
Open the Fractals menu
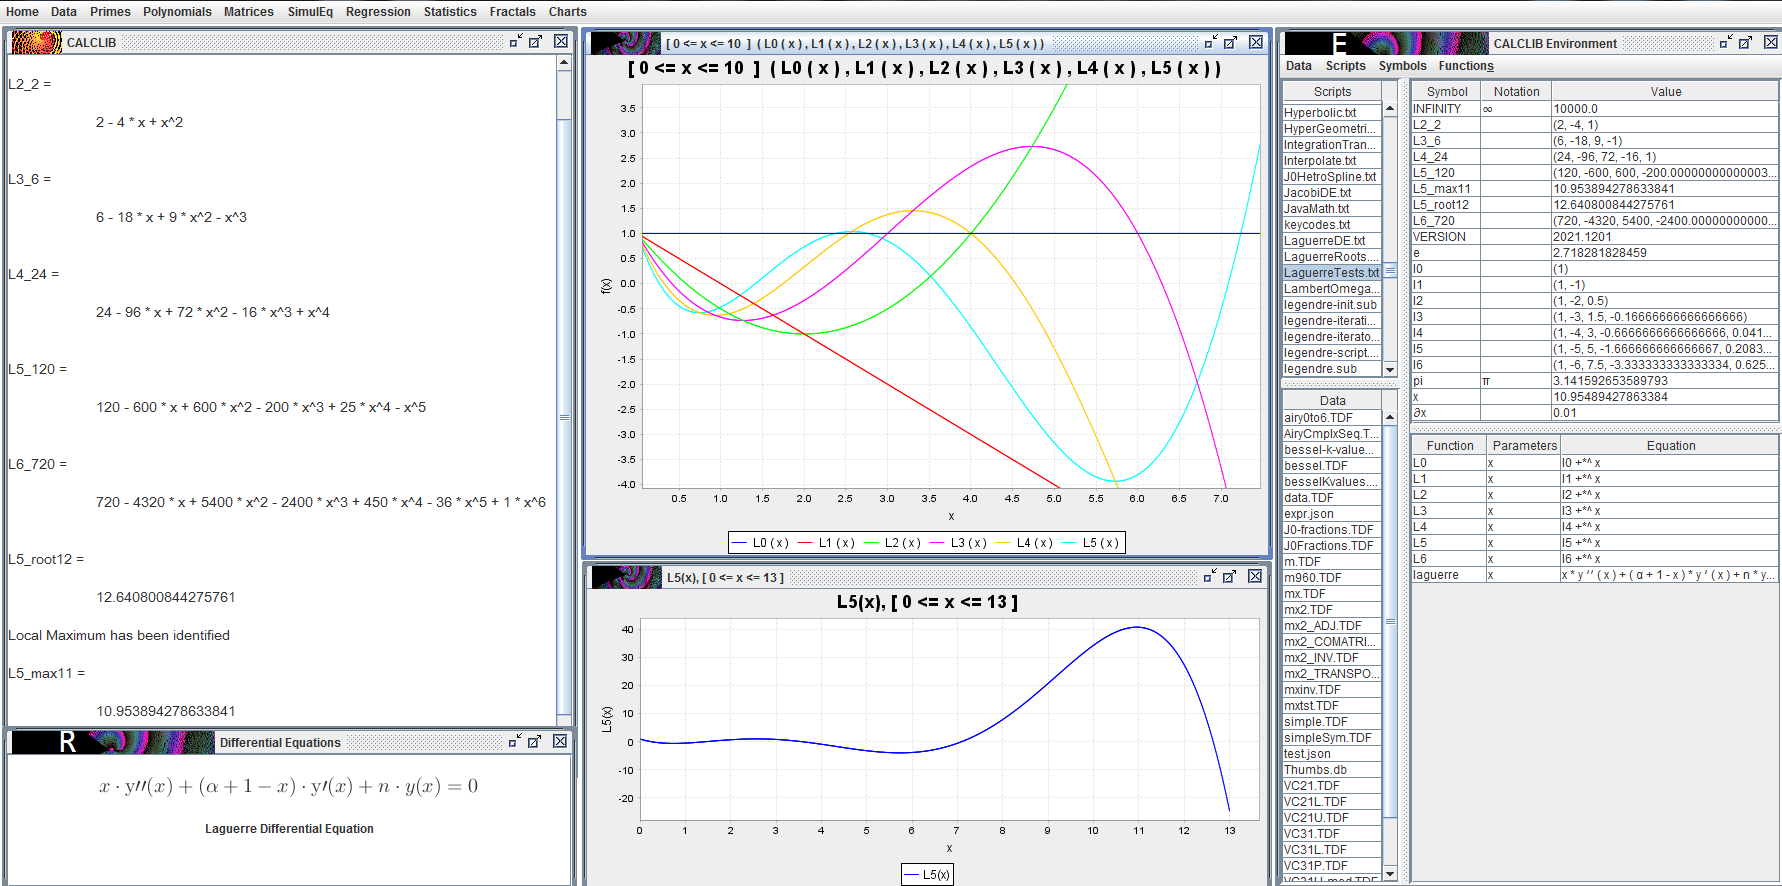512,12
